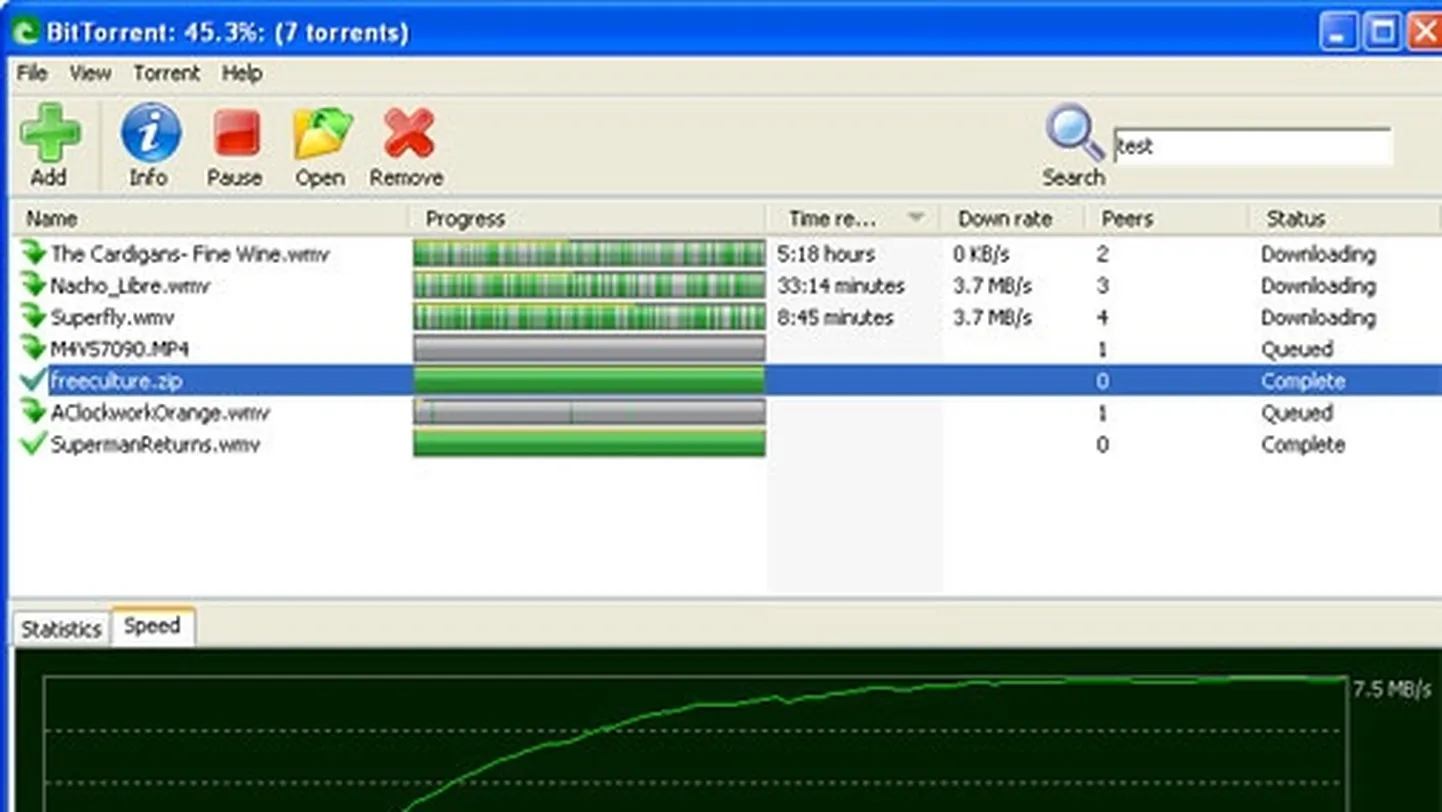Click the '5:18 hours' time remaining value
Image resolution: width=1442 pixels, height=812 pixels.
[x=826, y=254]
